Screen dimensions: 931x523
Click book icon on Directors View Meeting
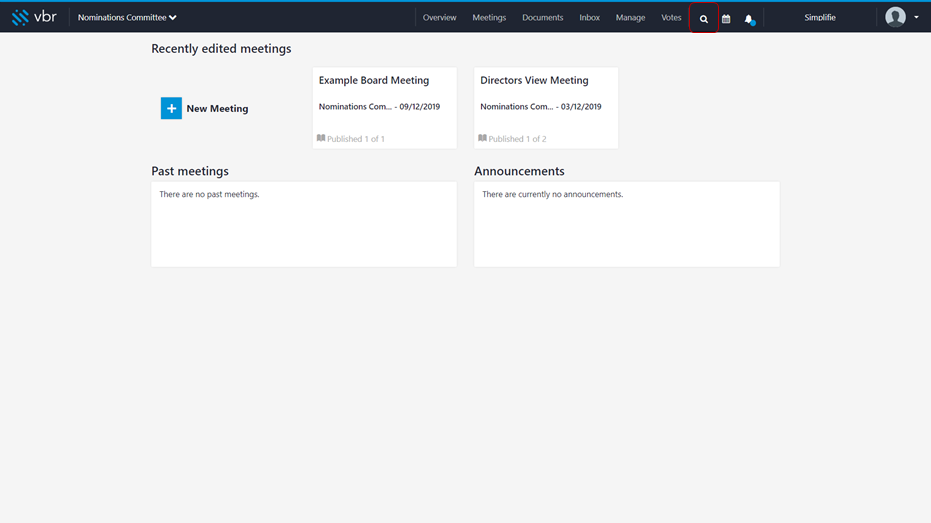pyautogui.click(x=483, y=138)
